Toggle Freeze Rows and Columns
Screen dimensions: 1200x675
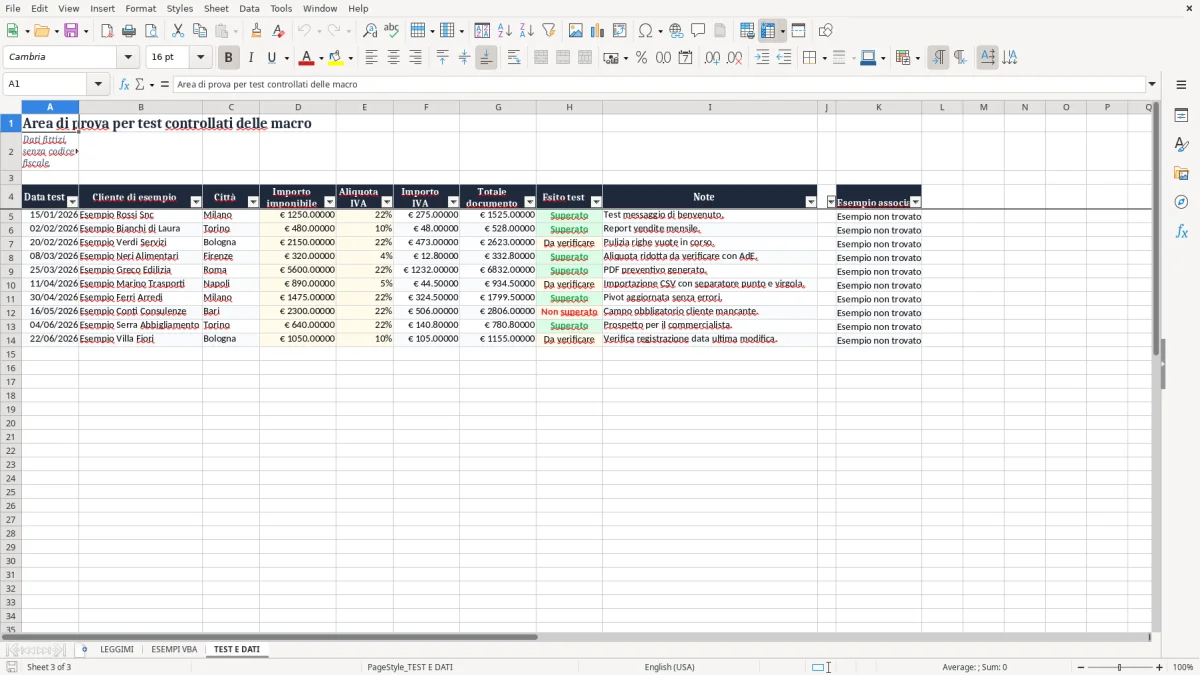click(x=768, y=31)
